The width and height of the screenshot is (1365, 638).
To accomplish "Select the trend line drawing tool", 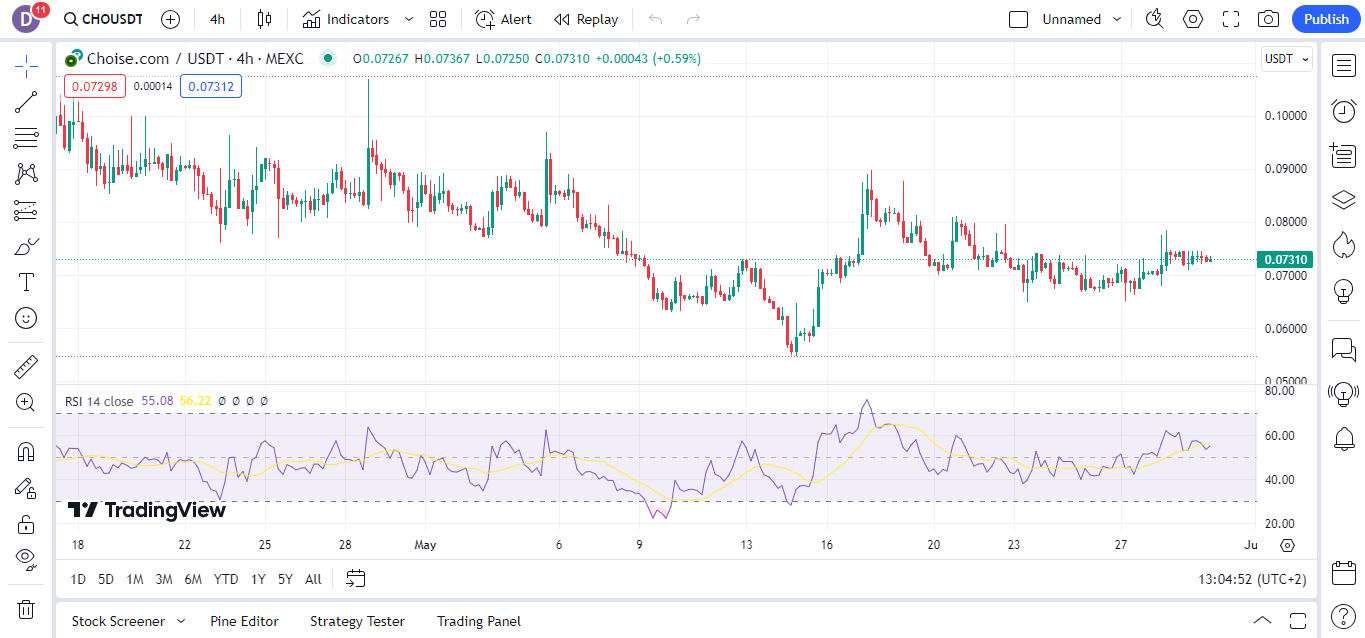I will coord(26,102).
